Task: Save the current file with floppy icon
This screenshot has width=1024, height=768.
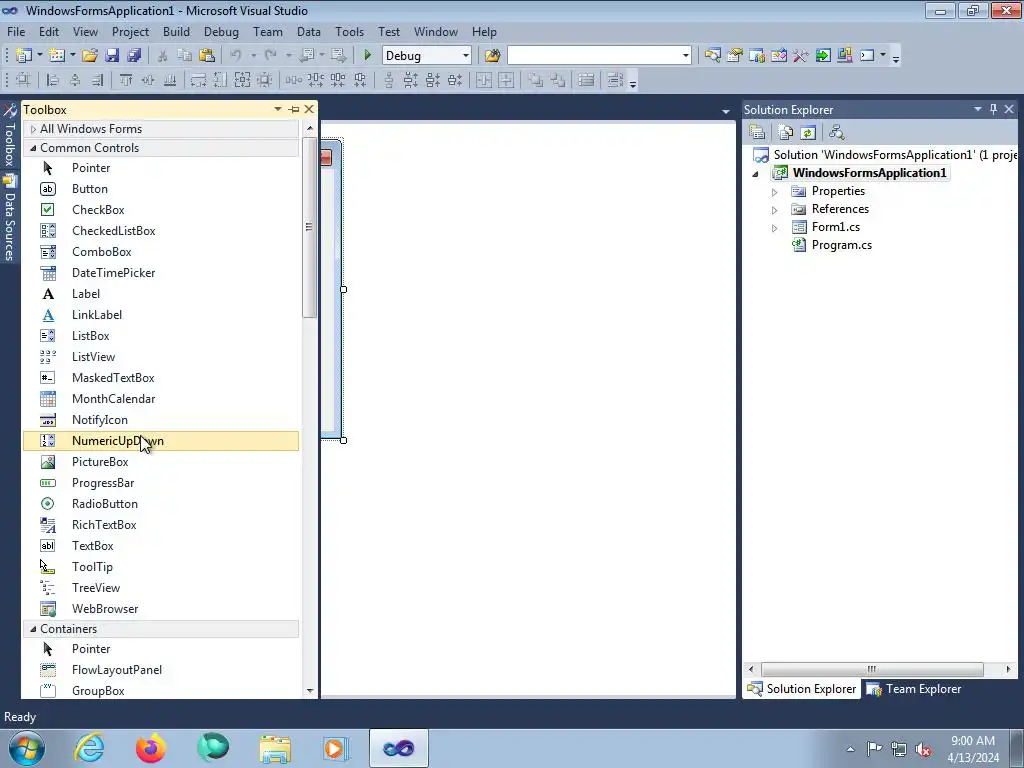Action: [x=112, y=56]
